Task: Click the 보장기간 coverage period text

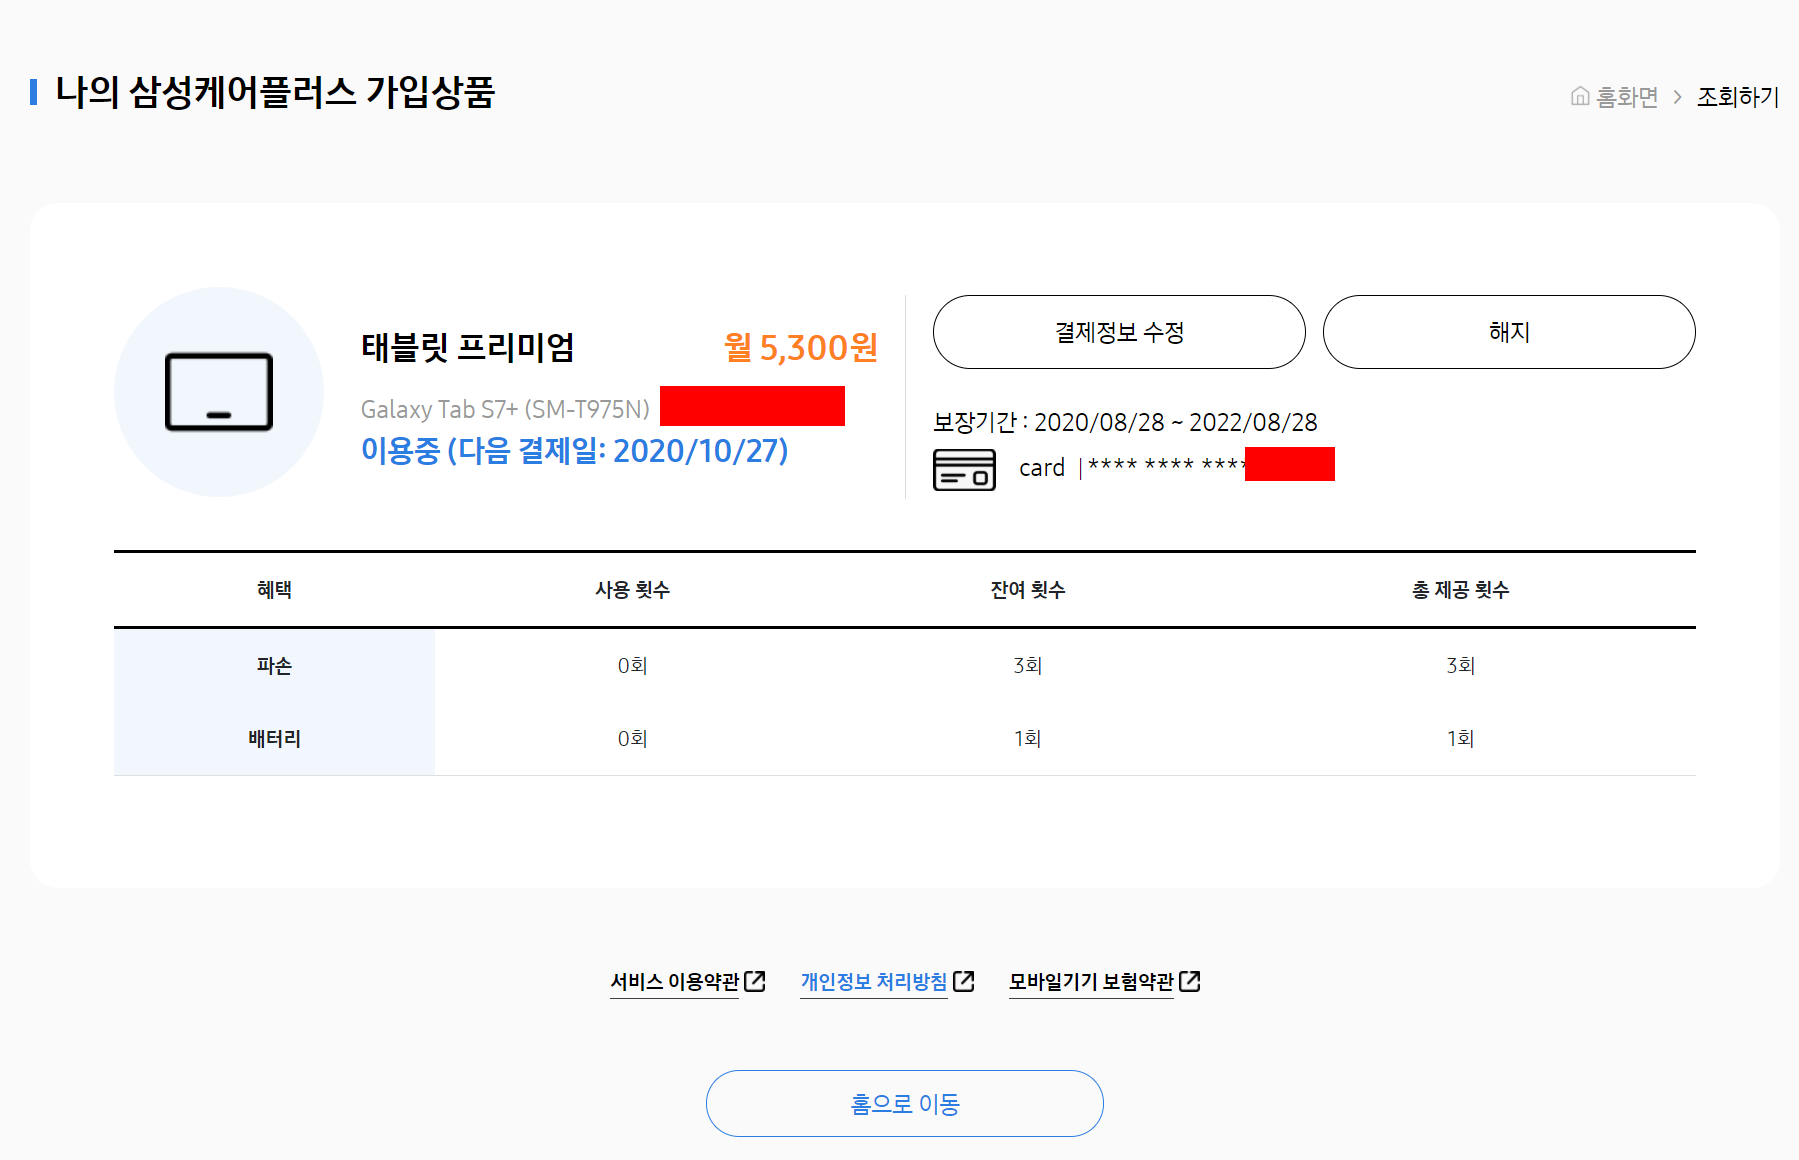Action: [x=1125, y=422]
